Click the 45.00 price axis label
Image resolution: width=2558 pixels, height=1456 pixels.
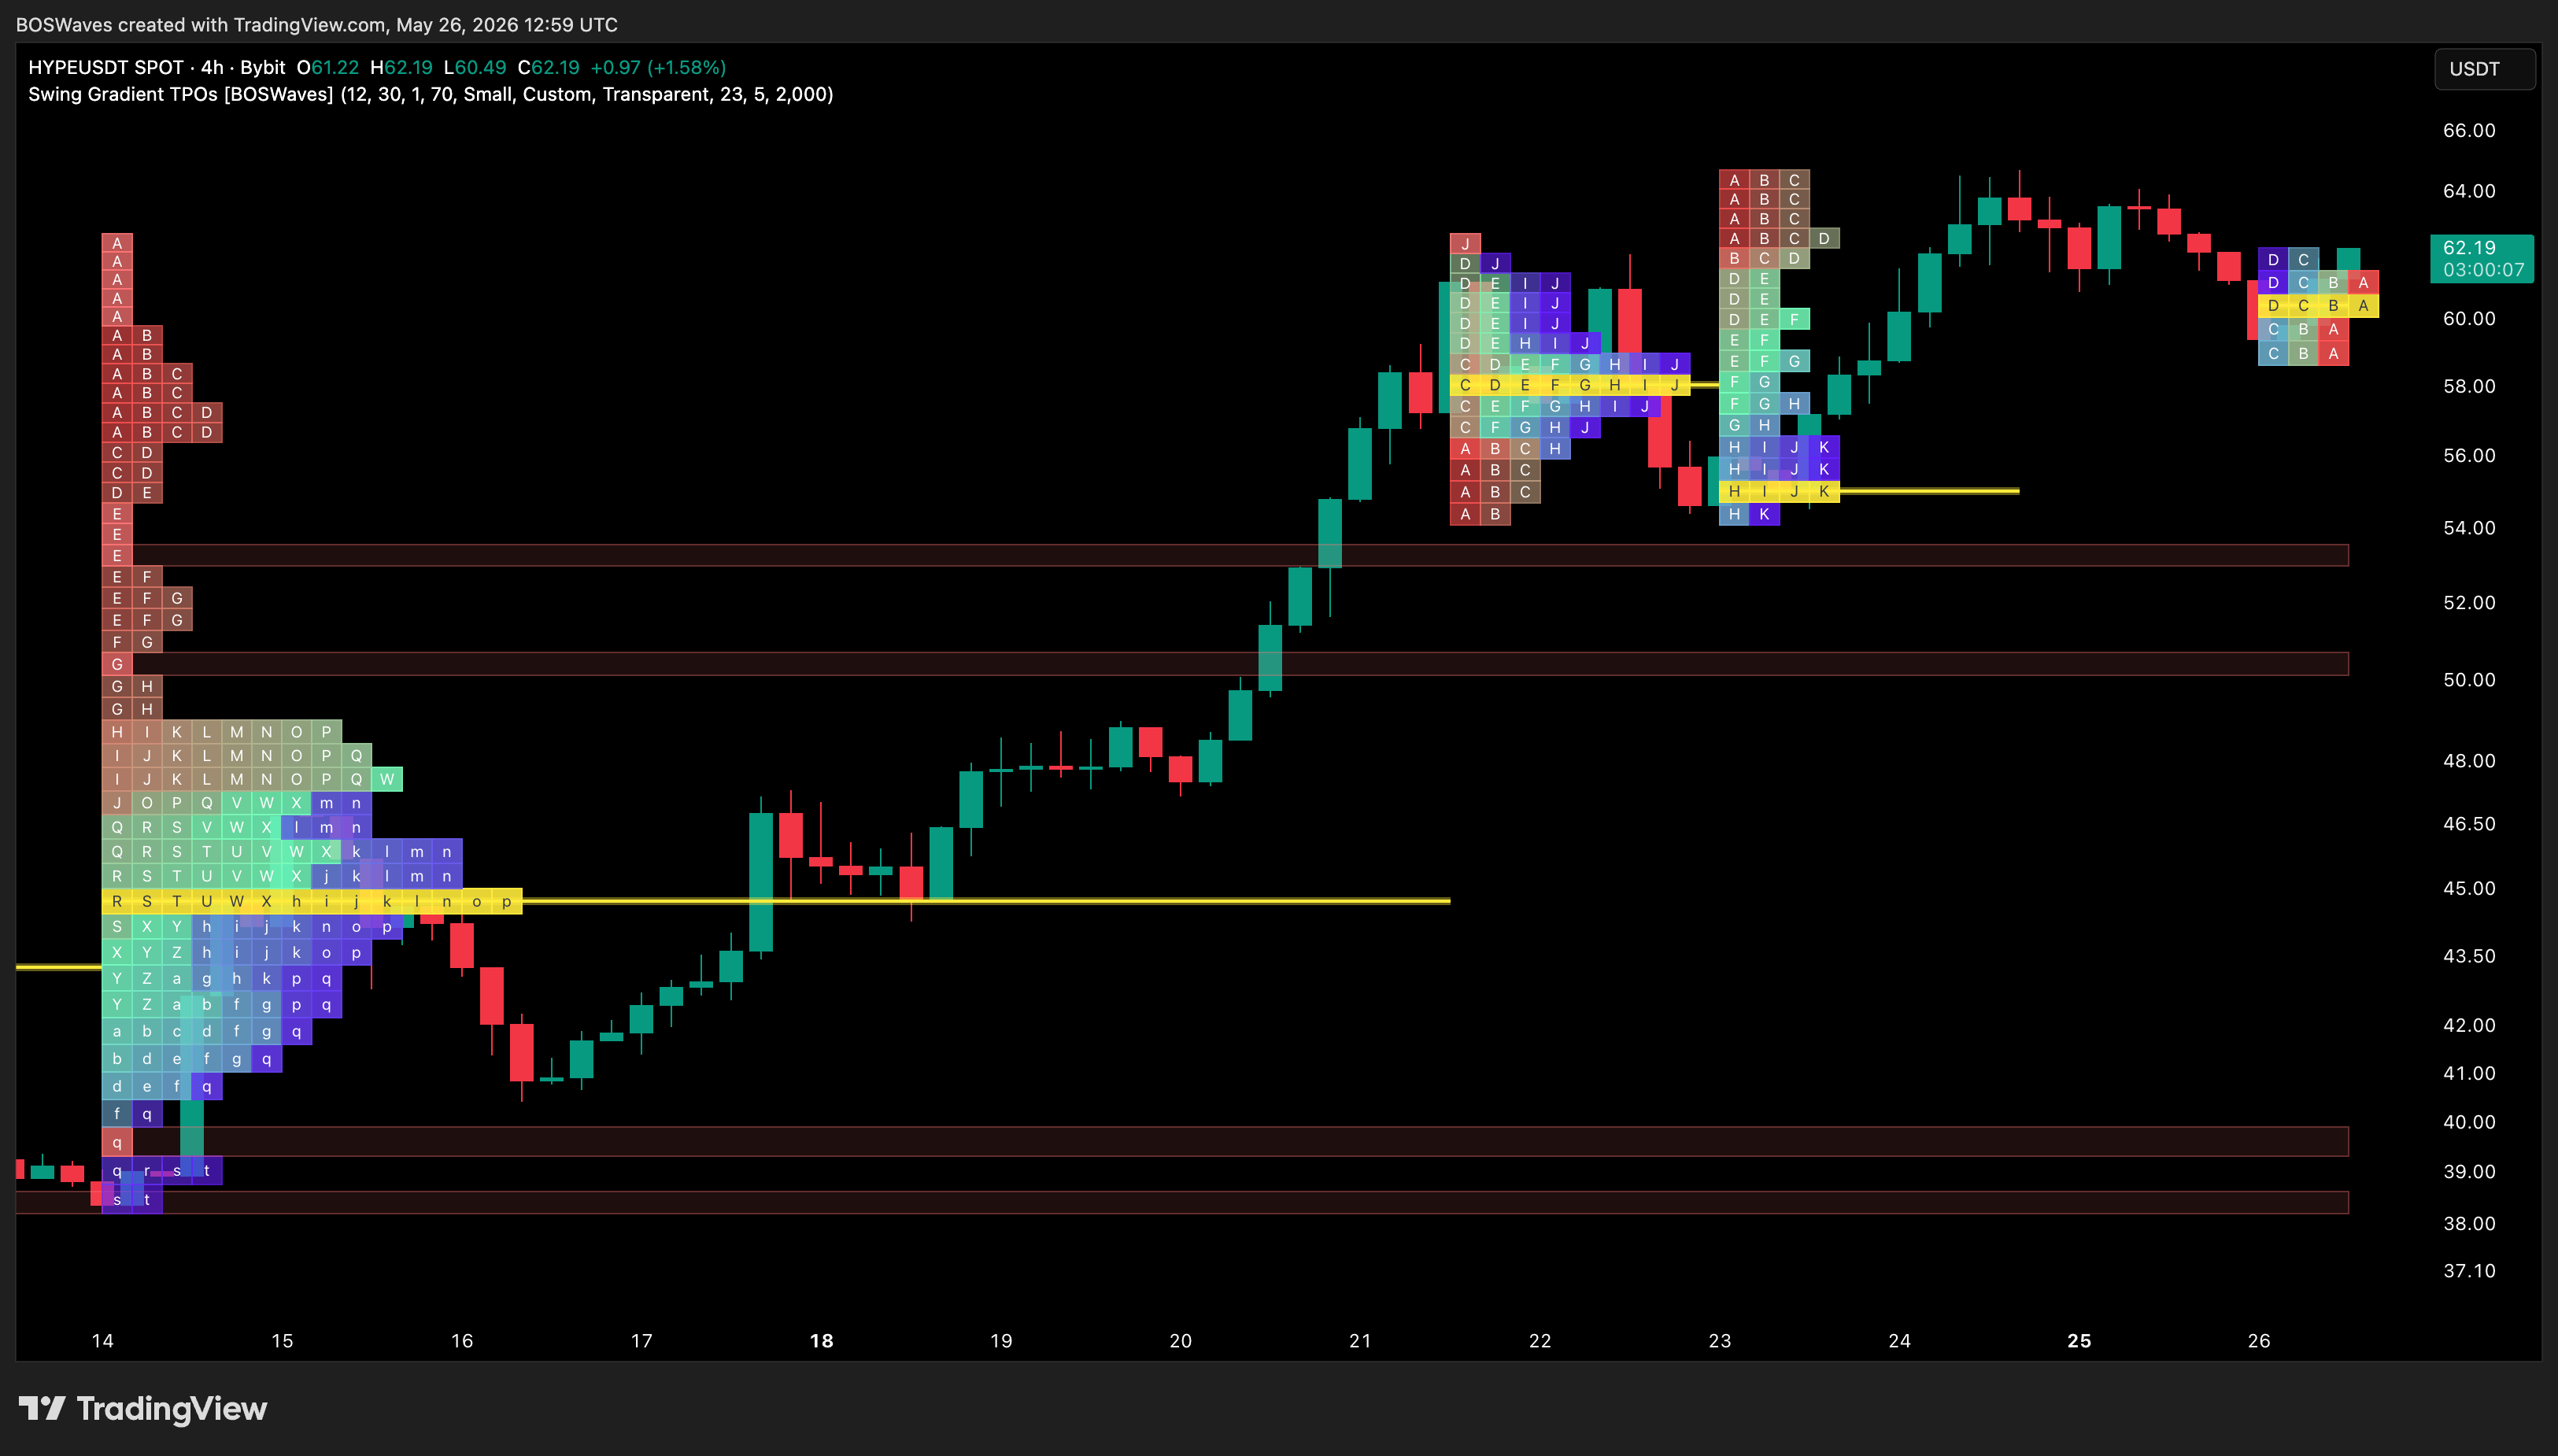tap(2469, 888)
